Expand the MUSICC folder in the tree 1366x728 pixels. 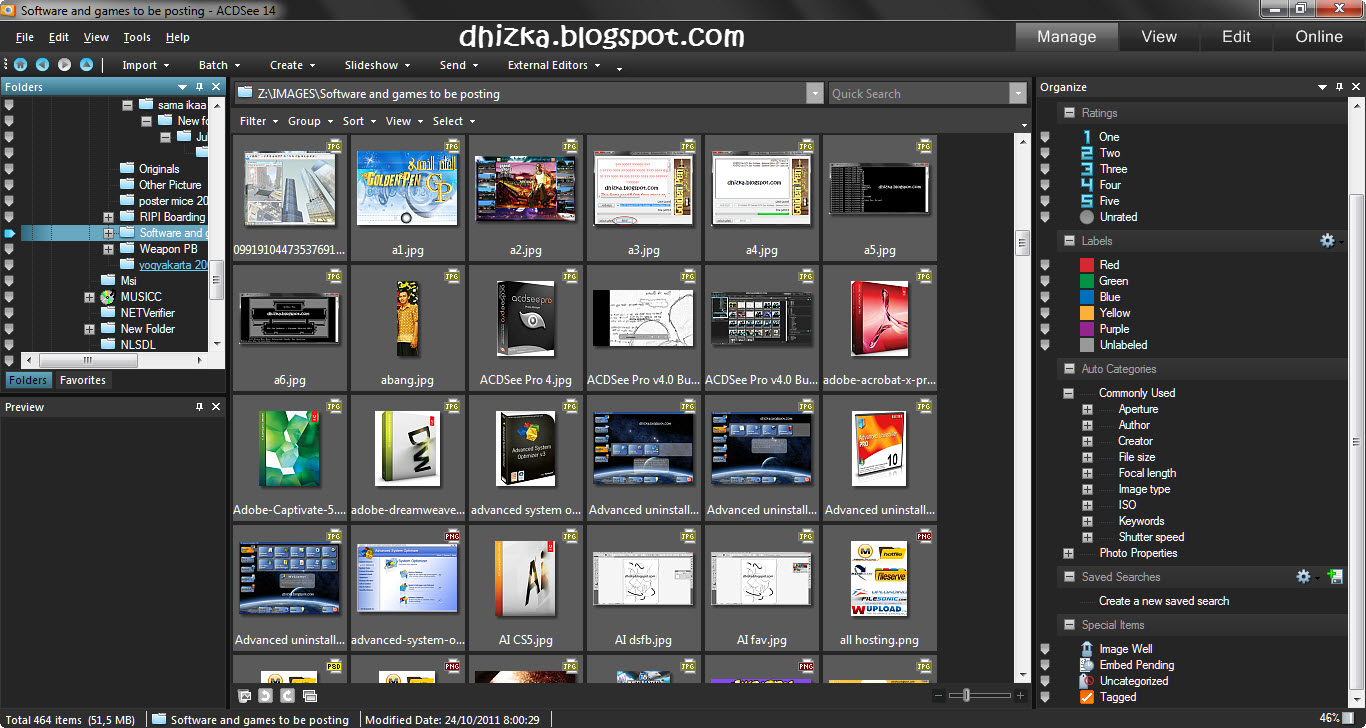[x=89, y=297]
